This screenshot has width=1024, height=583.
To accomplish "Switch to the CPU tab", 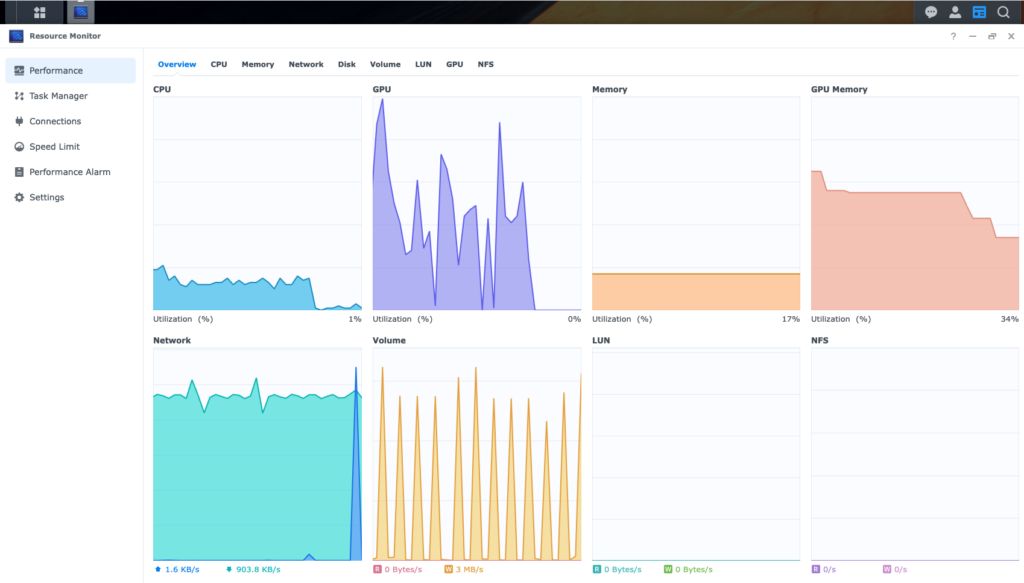I will coord(218,64).
